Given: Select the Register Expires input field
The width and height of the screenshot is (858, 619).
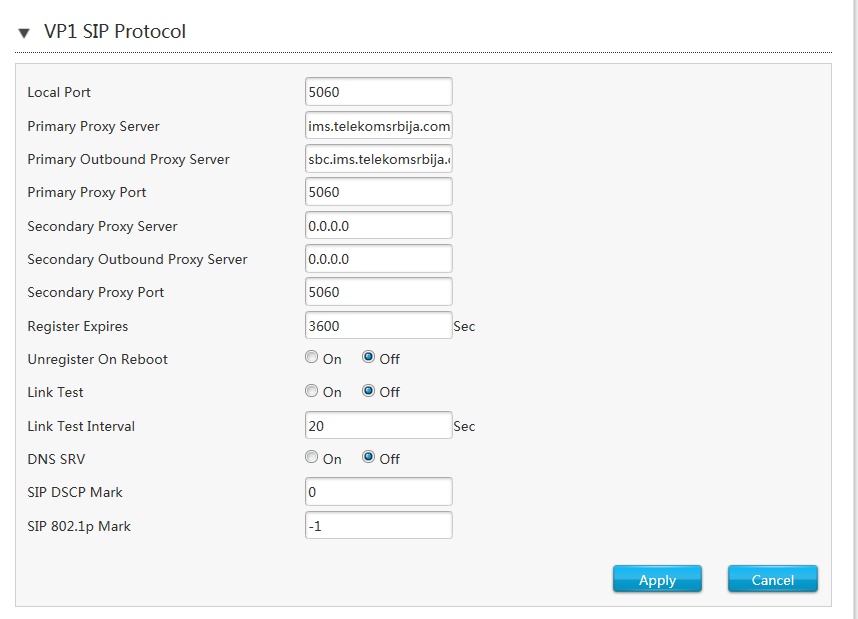Looking at the screenshot, I should pyautogui.click(x=378, y=326).
